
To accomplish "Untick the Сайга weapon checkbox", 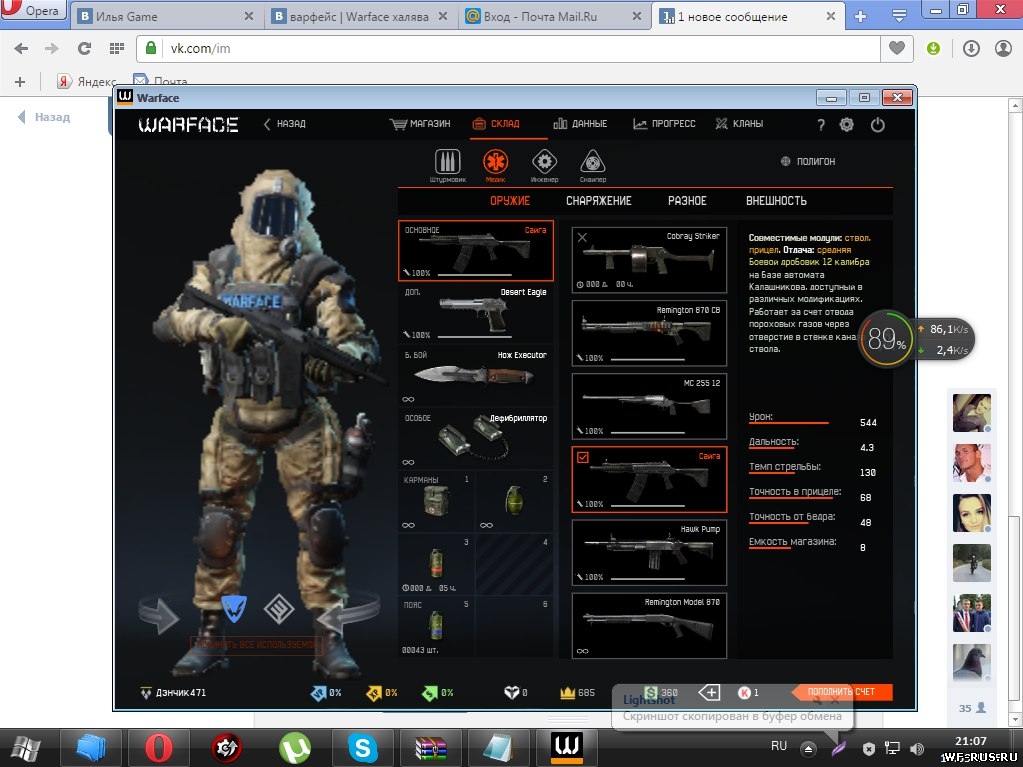I will (583, 458).
